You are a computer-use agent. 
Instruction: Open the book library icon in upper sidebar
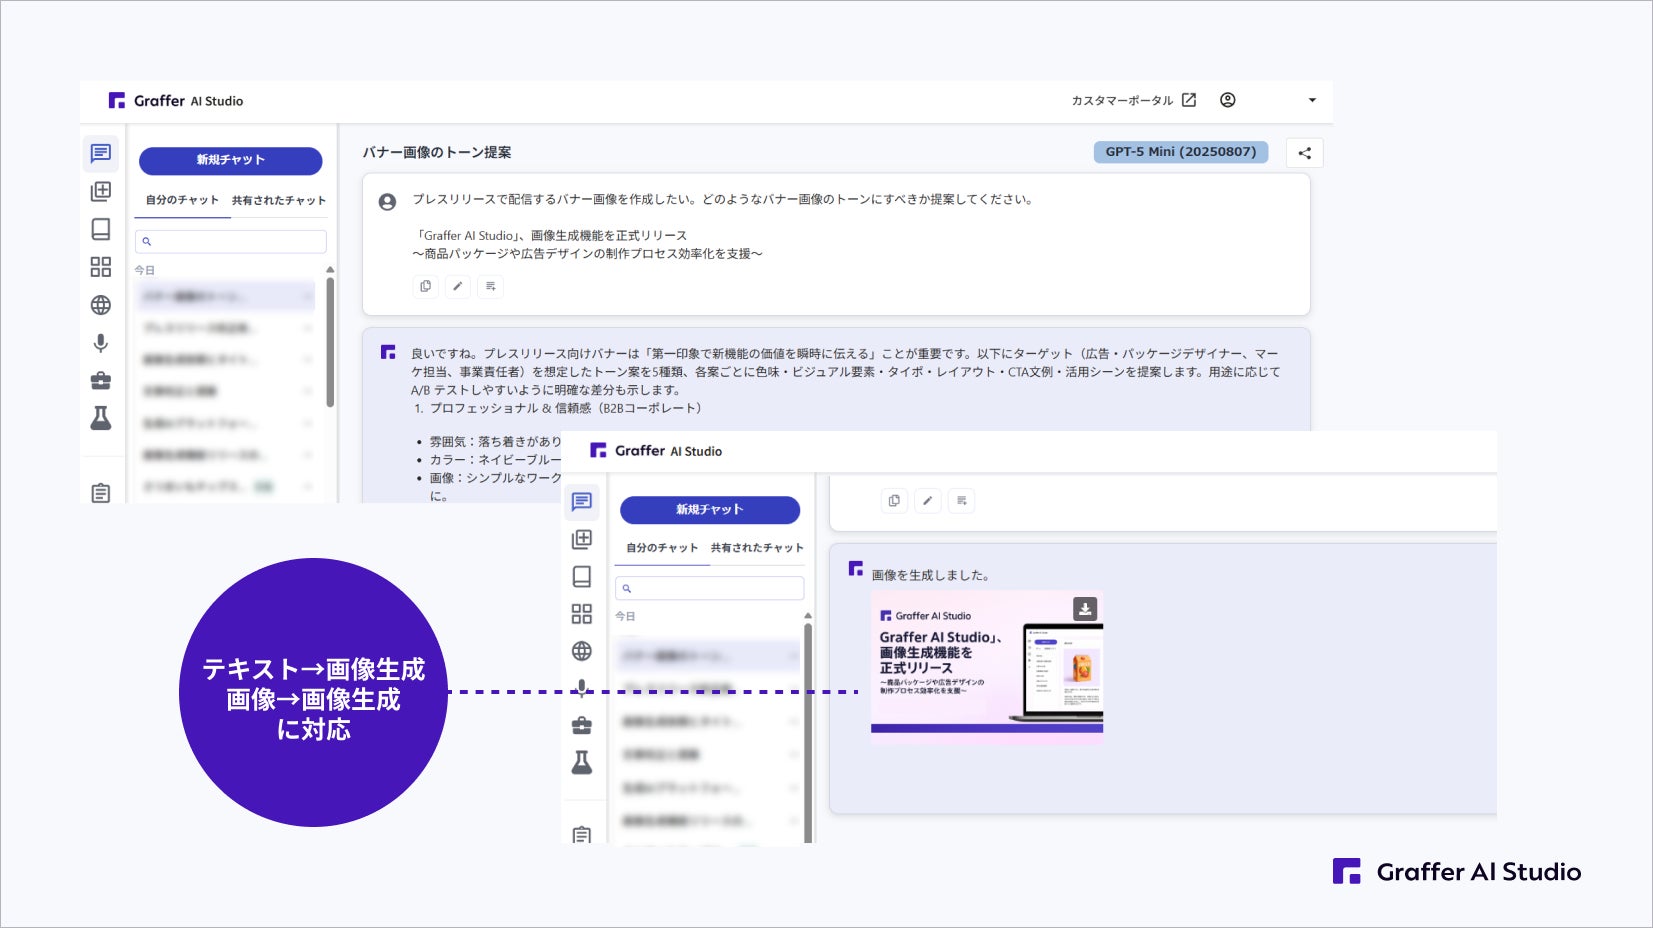click(x=101, y=229)
